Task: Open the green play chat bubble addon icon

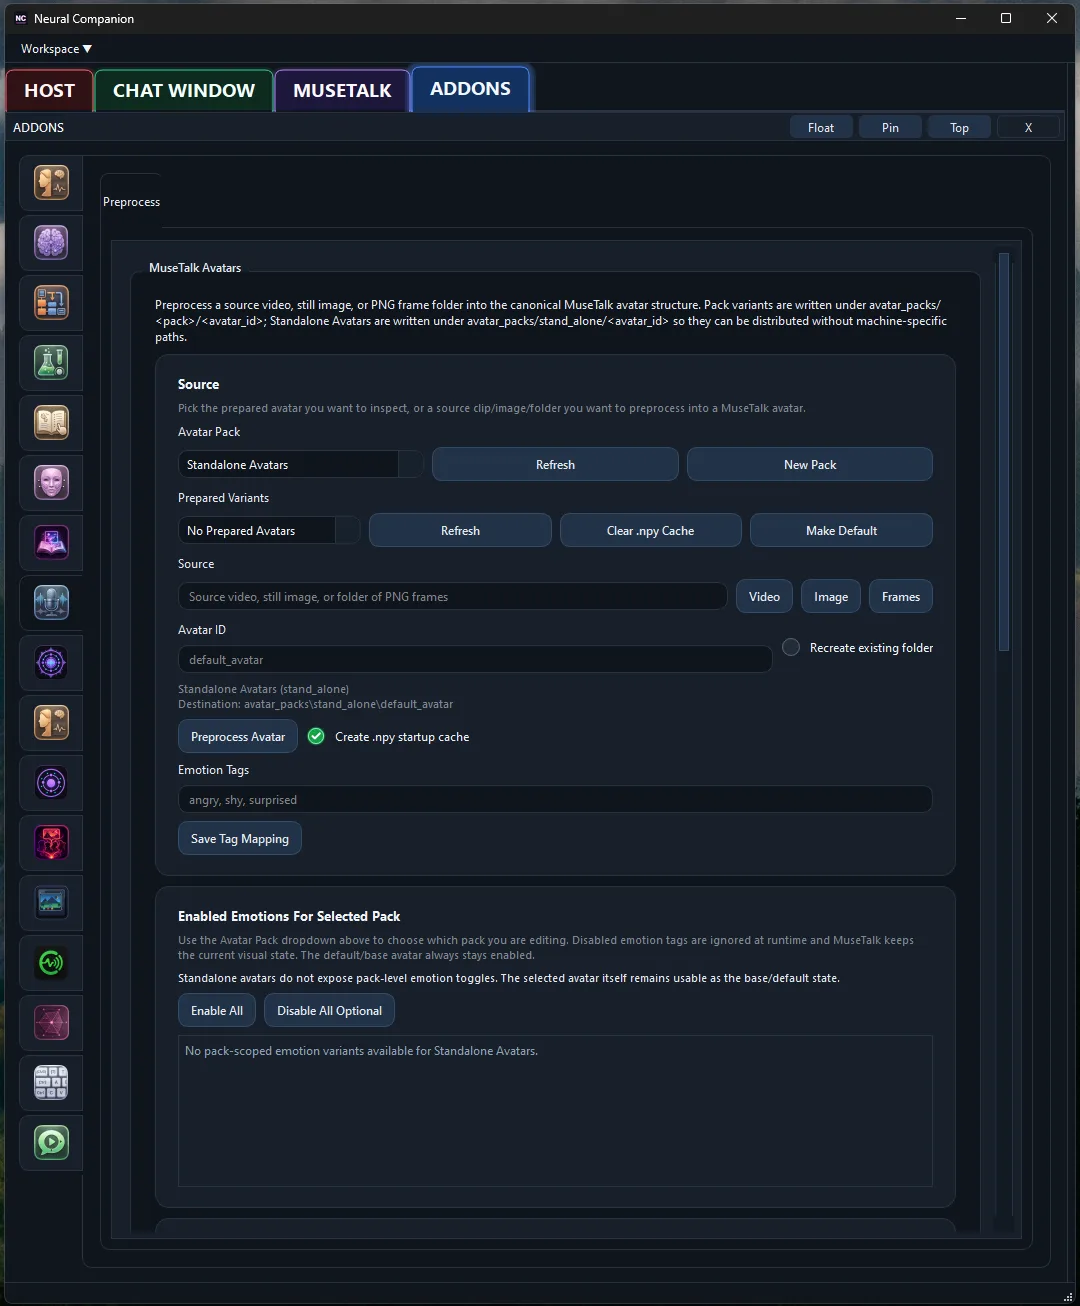Action: pyautogui.click(x=51, y=1143)
